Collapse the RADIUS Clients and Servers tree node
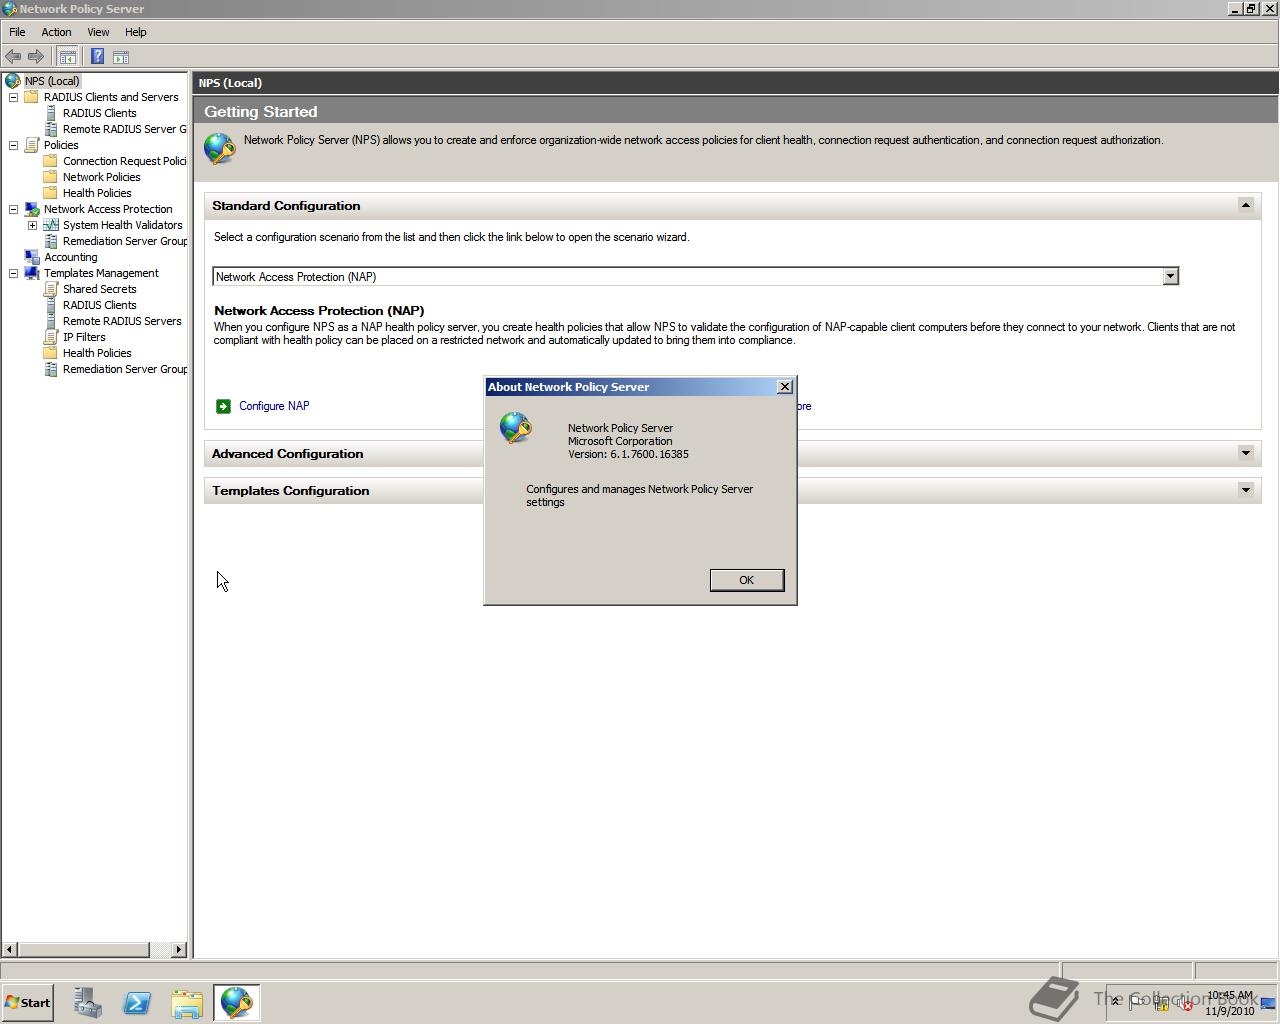 13,97
